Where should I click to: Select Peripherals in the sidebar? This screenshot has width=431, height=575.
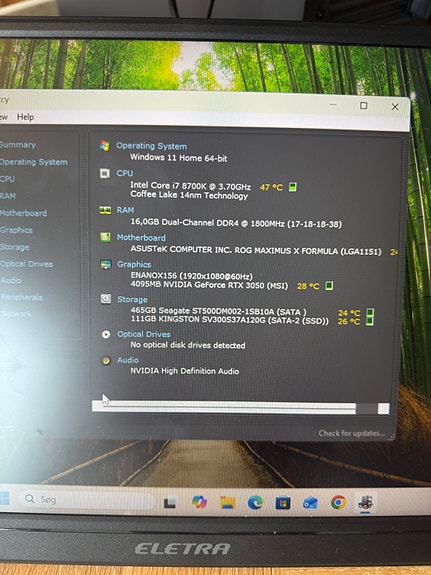[x=21, y=297]
